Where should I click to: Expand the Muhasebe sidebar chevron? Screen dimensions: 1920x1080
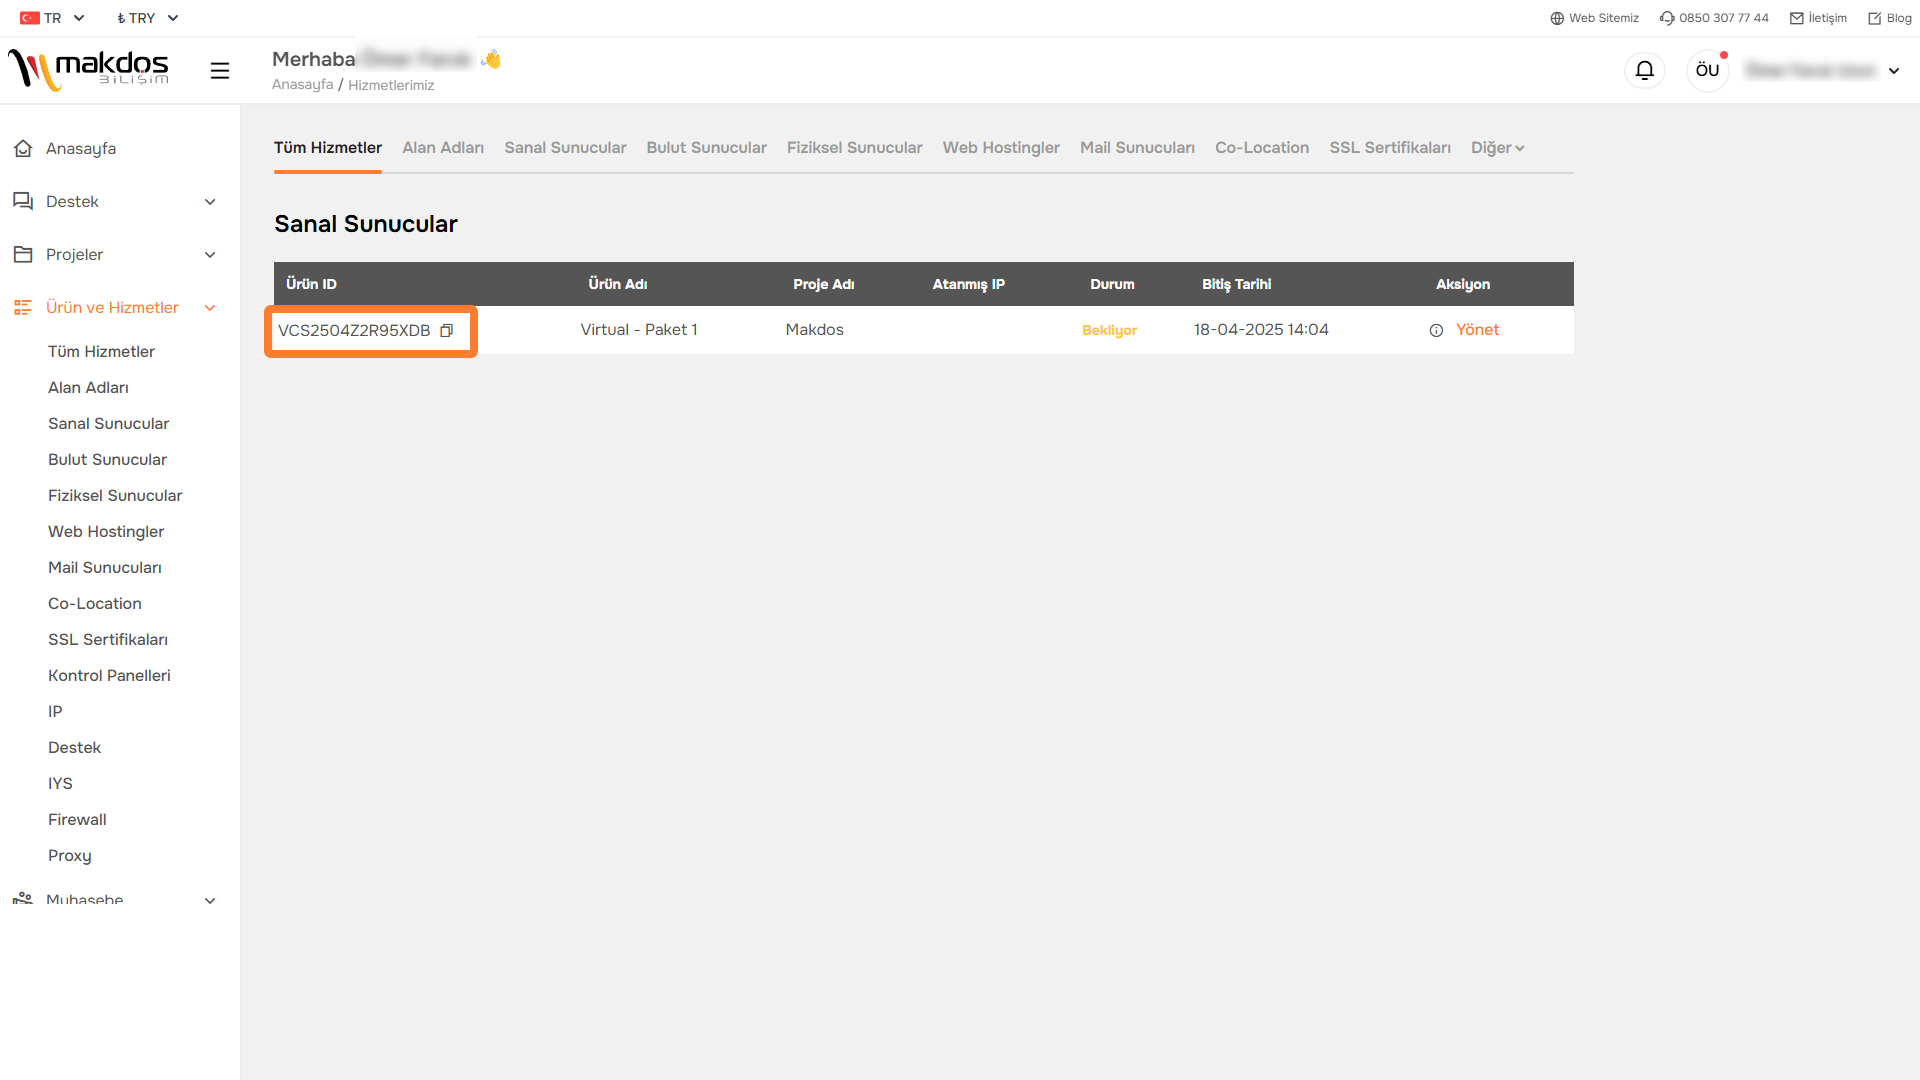coord(210,901)
